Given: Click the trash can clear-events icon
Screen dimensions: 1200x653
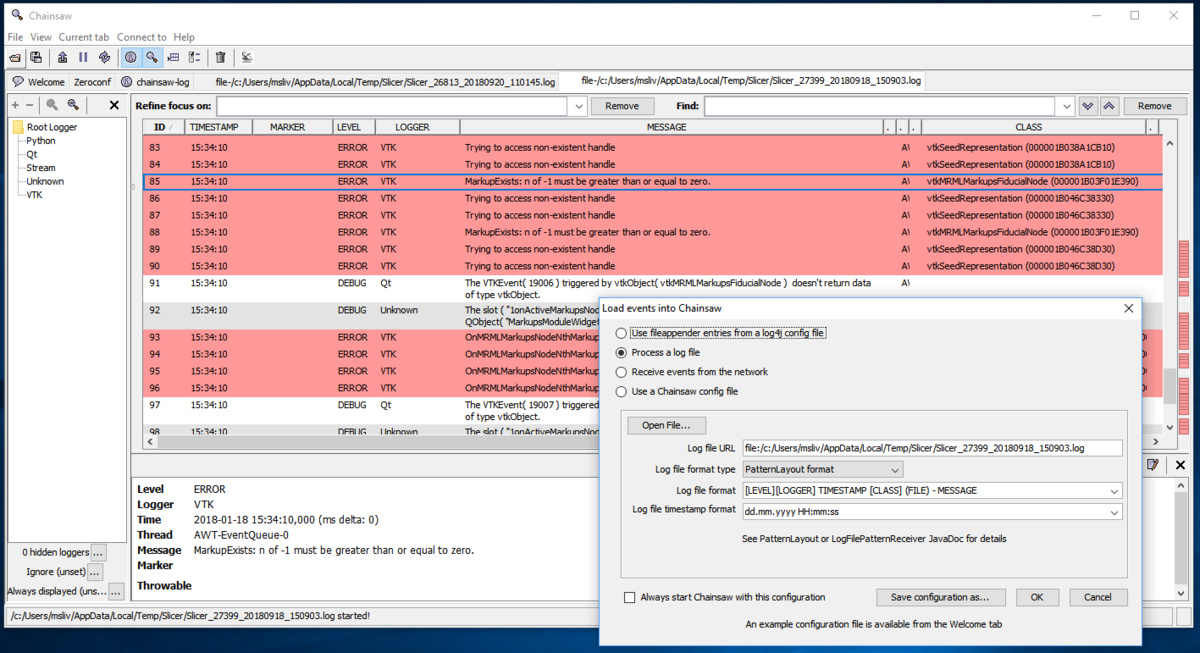Looking at the screenshot, I should [x=221, y=58].
